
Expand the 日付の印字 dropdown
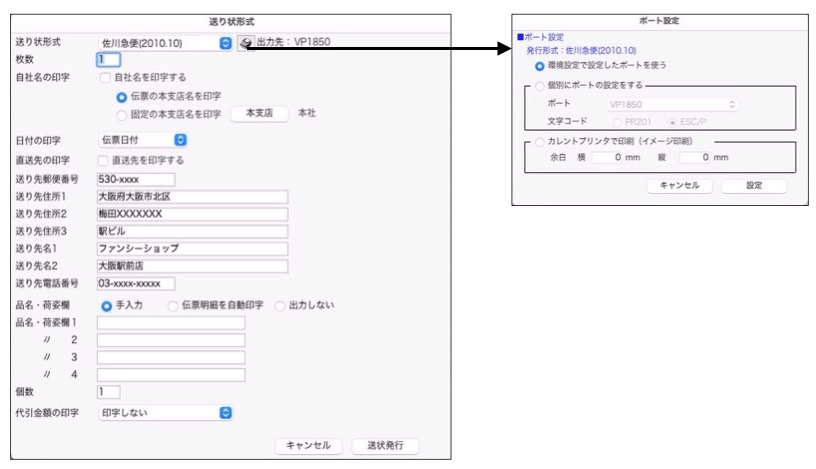pos(142,140)
